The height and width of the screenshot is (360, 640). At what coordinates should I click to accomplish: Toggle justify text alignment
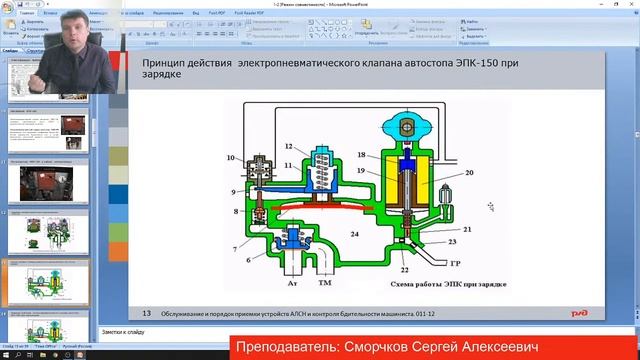[x=223, y=34]
